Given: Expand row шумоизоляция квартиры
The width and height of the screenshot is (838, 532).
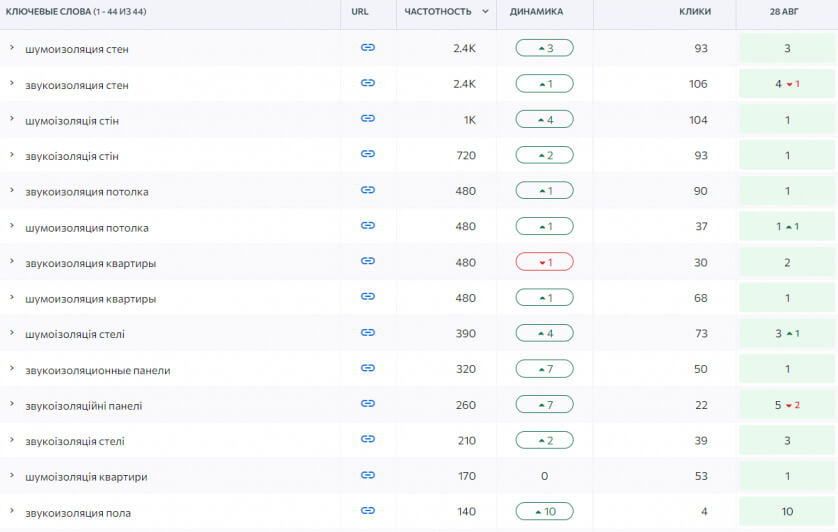Looking at the screenshot, I should (11, 297).
